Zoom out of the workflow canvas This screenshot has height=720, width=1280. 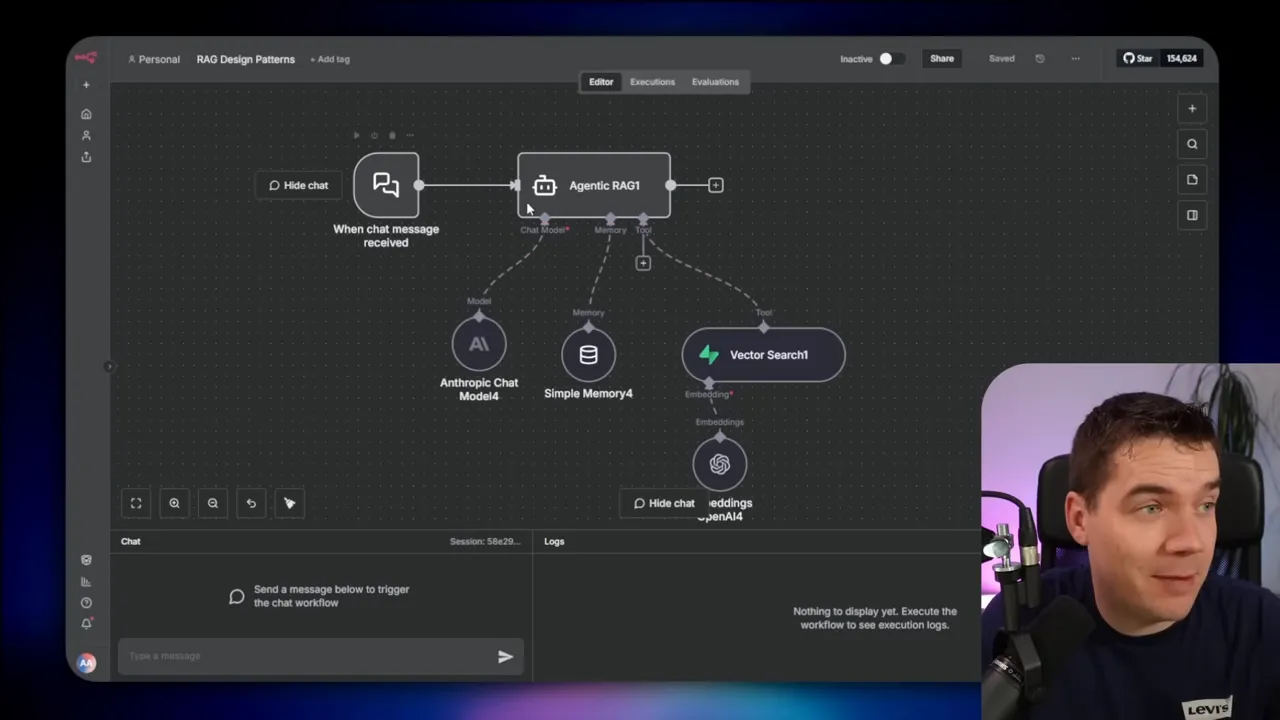(212, 503)
